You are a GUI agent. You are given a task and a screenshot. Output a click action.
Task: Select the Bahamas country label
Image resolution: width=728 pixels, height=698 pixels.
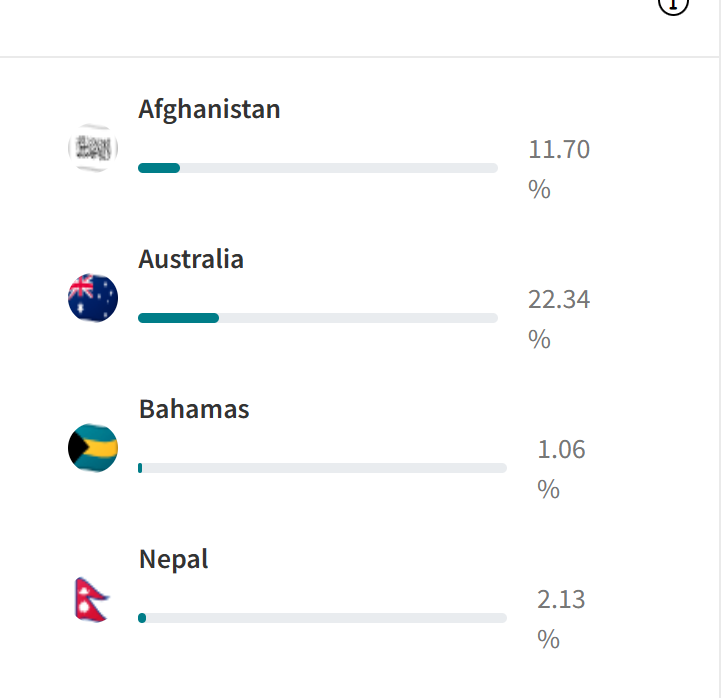194,409
